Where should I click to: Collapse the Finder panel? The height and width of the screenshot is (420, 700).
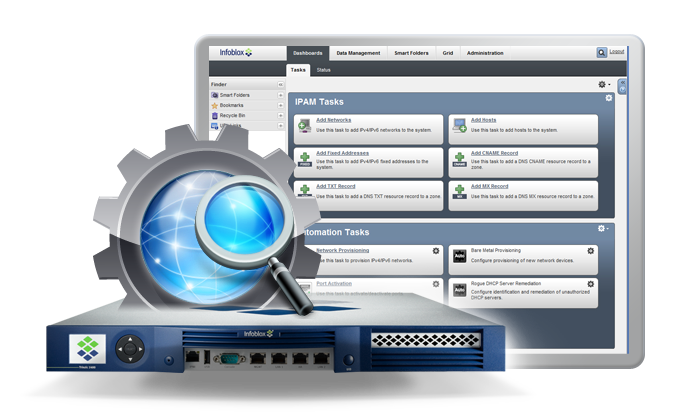[281, 85]
